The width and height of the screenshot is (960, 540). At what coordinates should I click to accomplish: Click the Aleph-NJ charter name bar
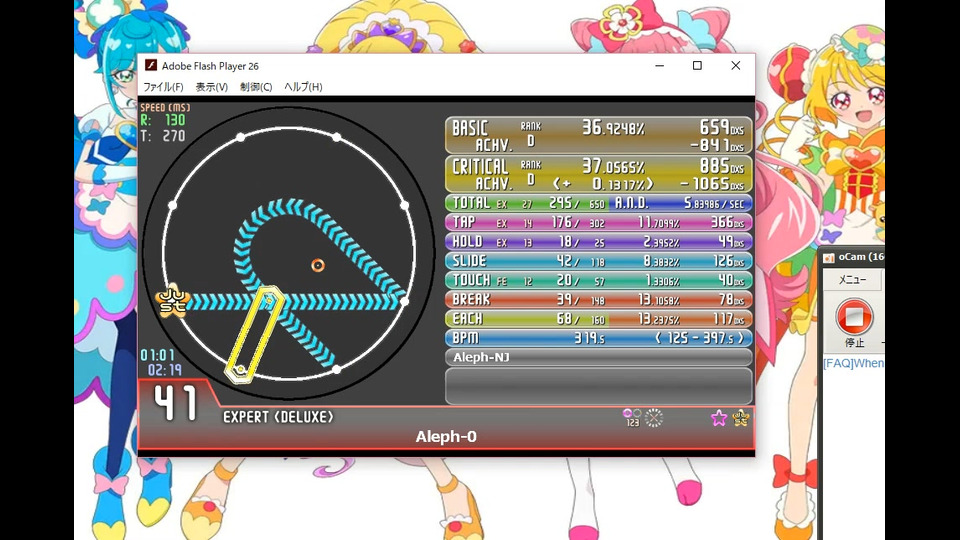599,357
